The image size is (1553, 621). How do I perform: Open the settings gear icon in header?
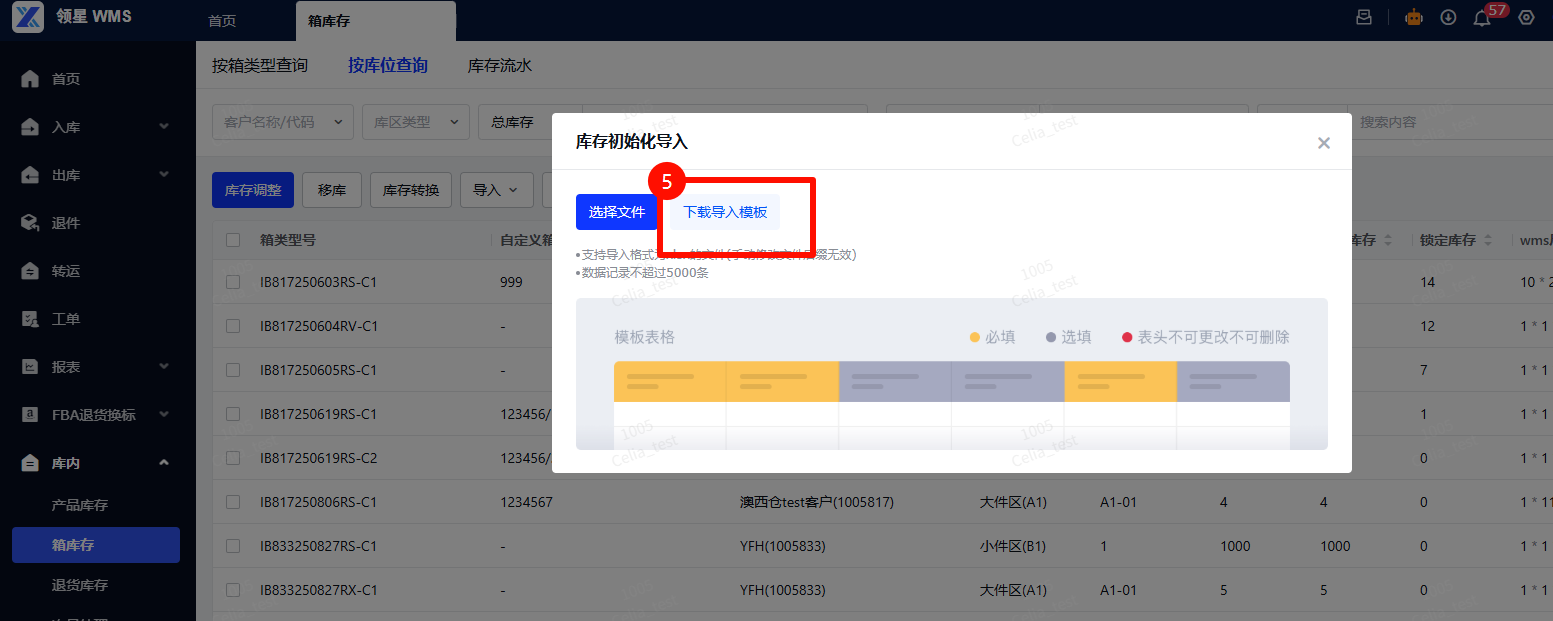tap(1526, 17)
